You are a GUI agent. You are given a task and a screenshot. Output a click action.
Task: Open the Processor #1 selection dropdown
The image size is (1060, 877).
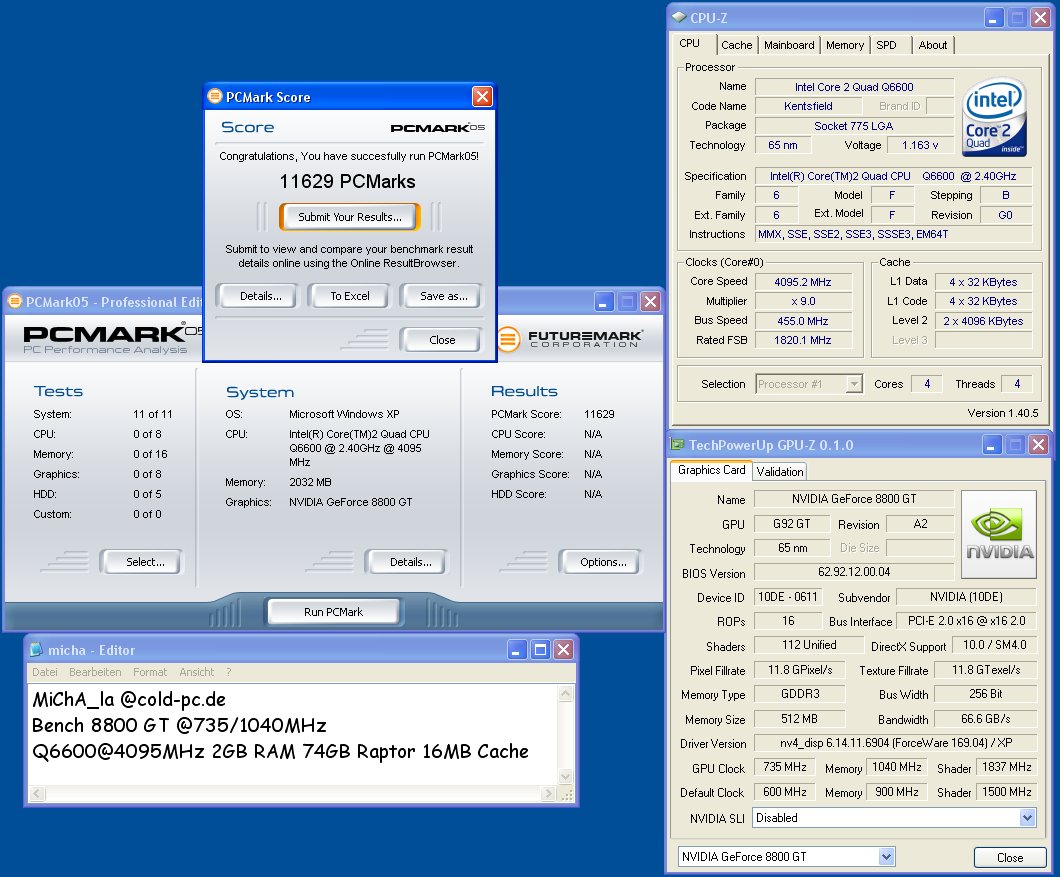(x=854, y=384)
